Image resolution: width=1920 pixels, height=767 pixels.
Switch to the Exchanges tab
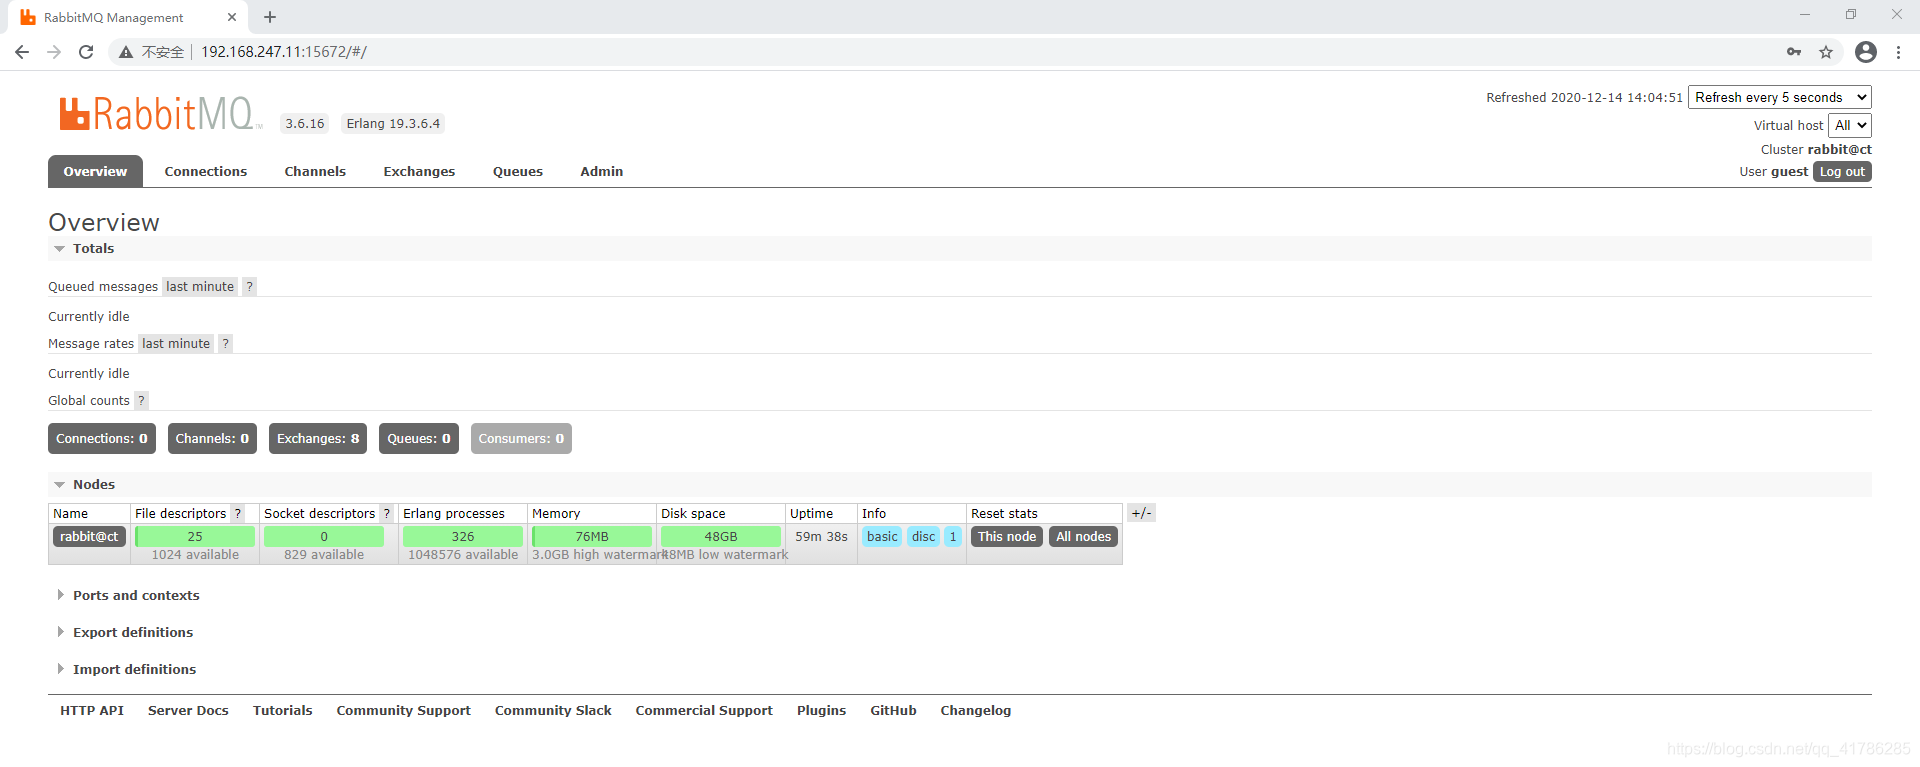(x=419, y=172)
